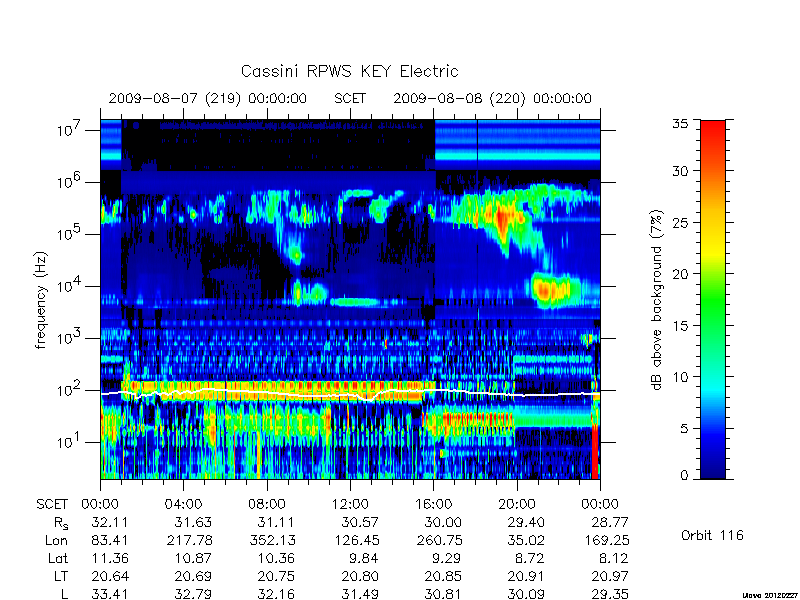Click the 'Orbit 116' label
800x600 pixels.
[712, 536]
